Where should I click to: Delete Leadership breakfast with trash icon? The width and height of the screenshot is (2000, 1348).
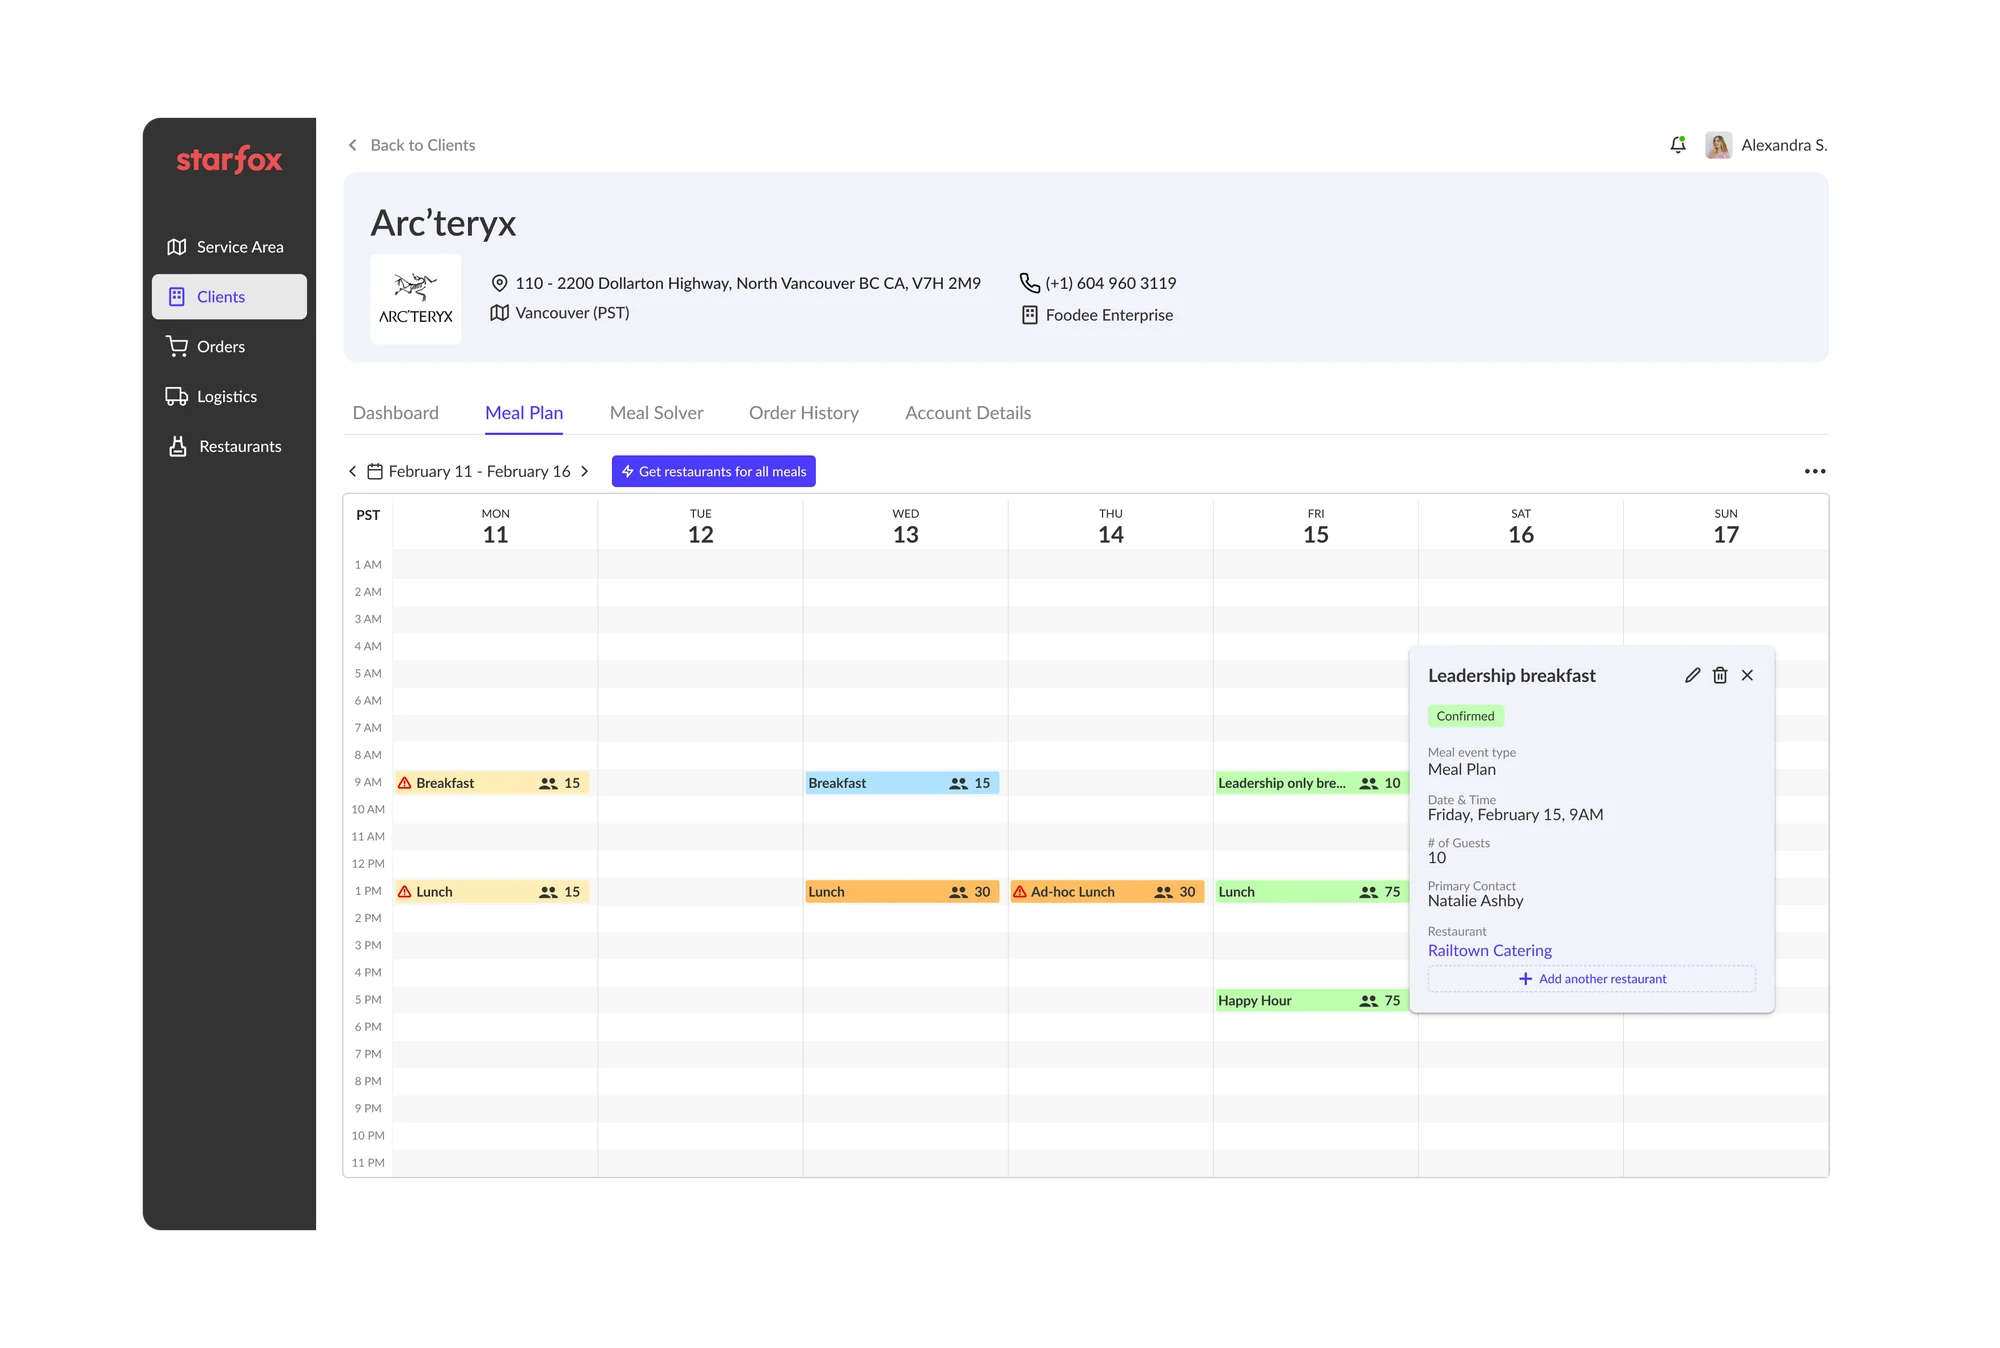[1720, 675]
